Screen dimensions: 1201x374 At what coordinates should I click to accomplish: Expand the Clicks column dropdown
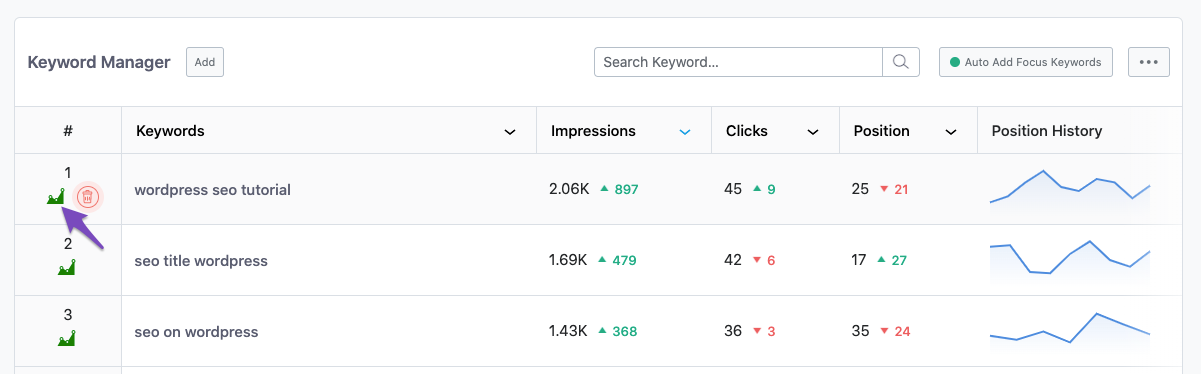[813, 132]
